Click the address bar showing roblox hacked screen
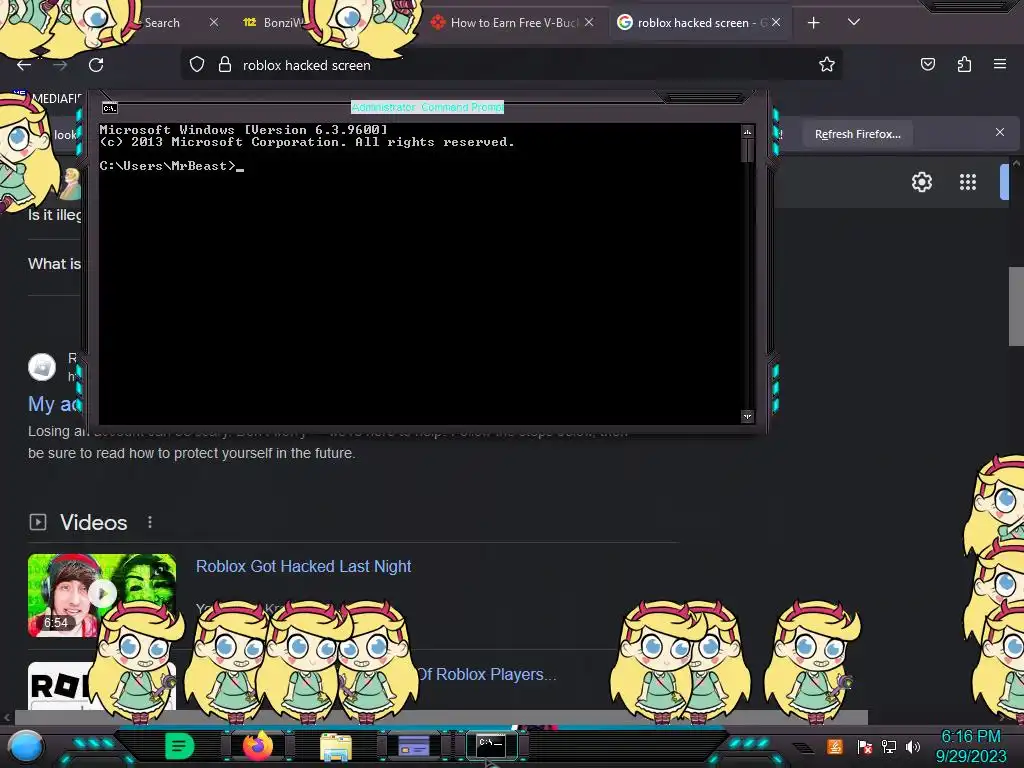1024x768 pixels. (511, 65)
